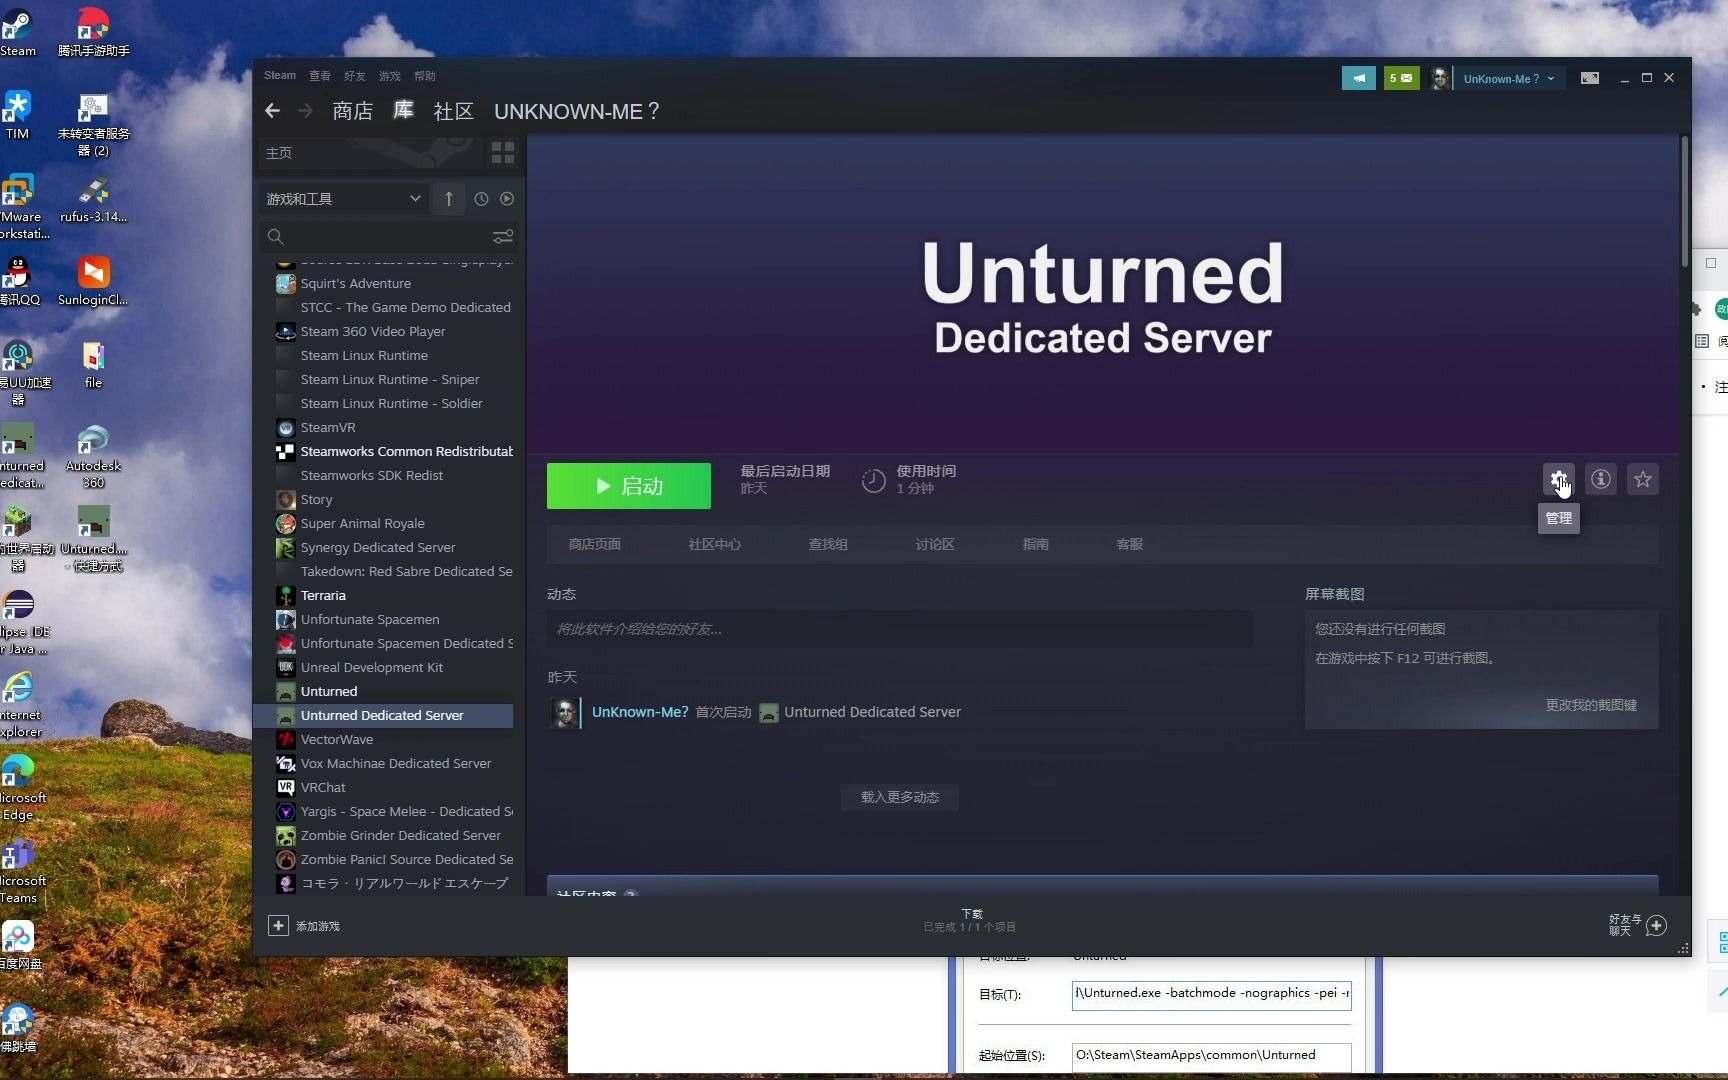Open the 商店页面 link
The width and height of the screenshot is (1728, 1080).
595,544
